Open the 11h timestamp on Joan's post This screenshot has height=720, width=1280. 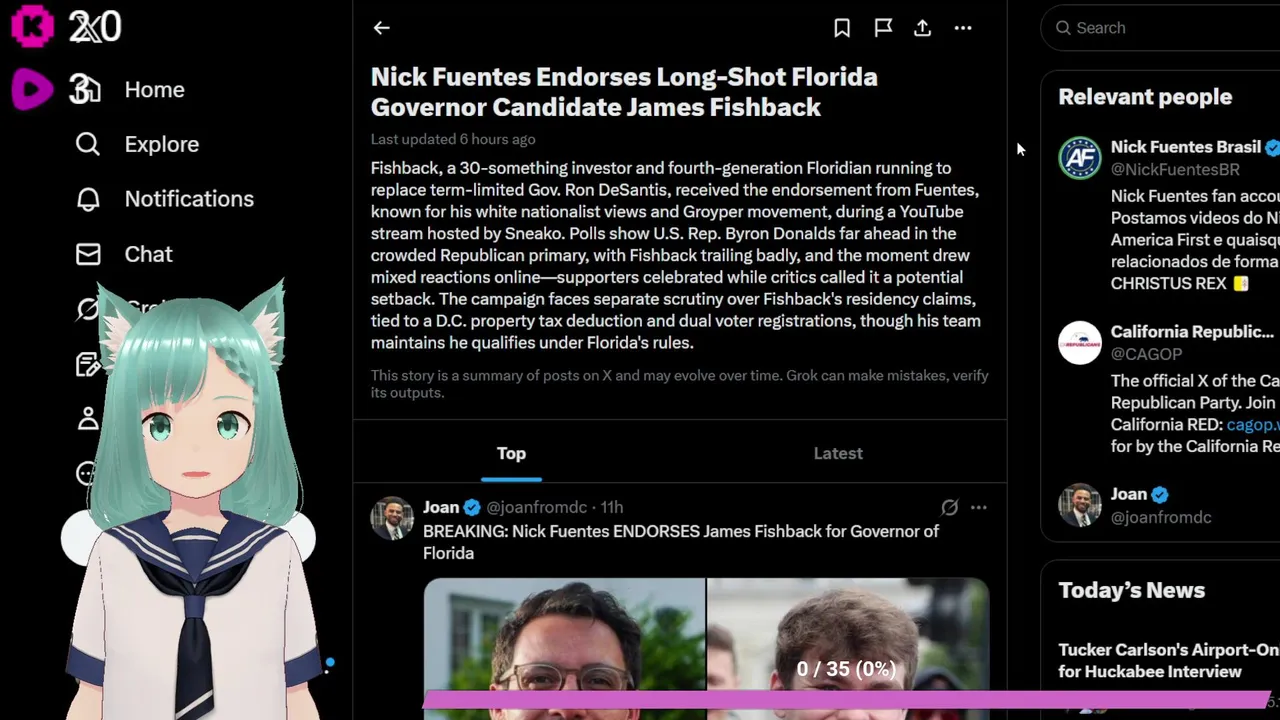click(612, 507)
